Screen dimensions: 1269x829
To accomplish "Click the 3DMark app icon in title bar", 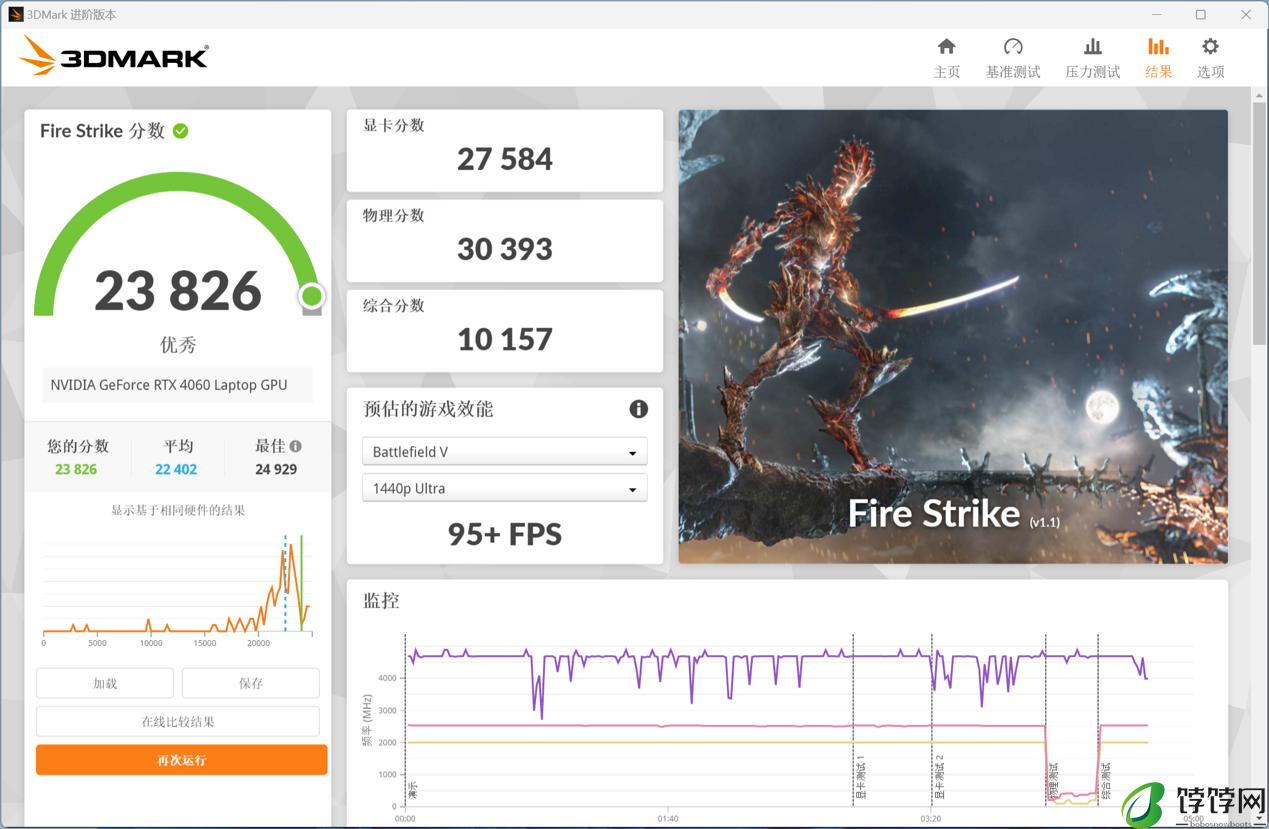I will [15, 14].
